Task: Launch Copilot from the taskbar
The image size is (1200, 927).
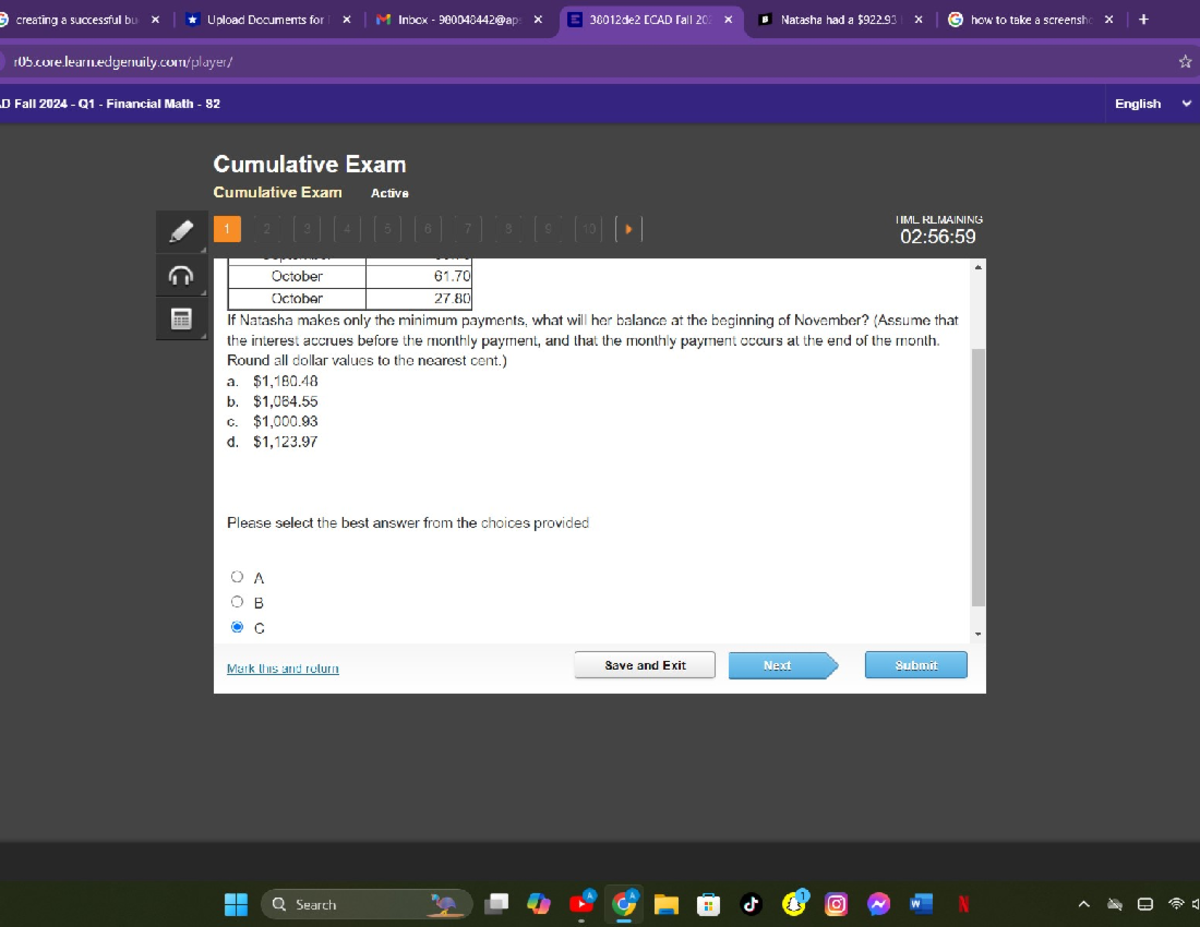Action: click(x=540, y=904)
